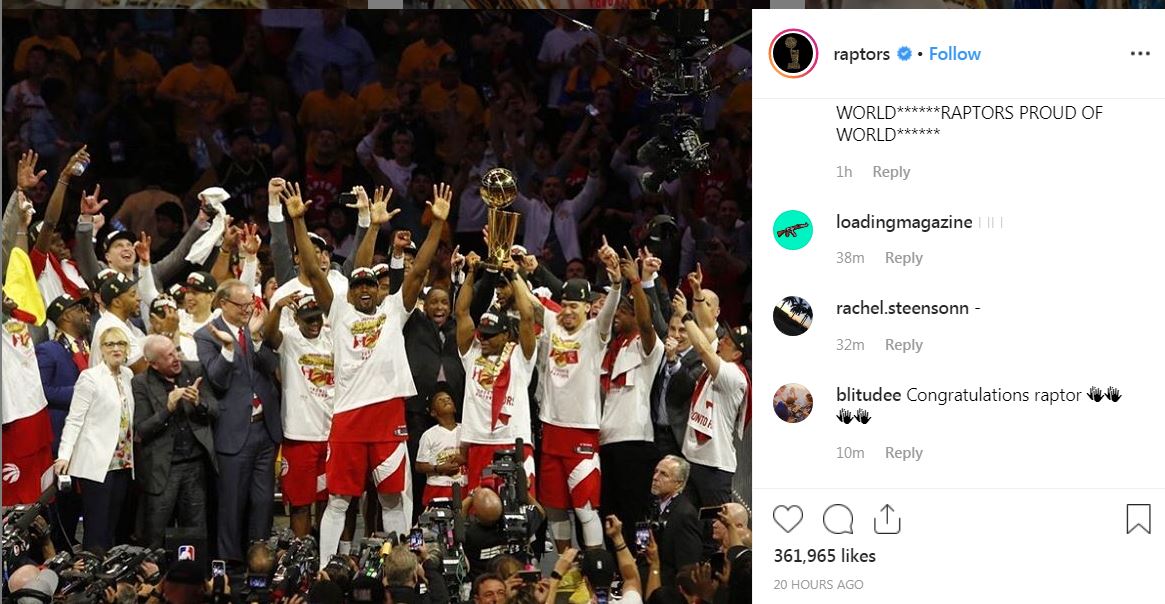1165x604 pixels.
Task: Open blitudee's profile picture
Action: 793,403
